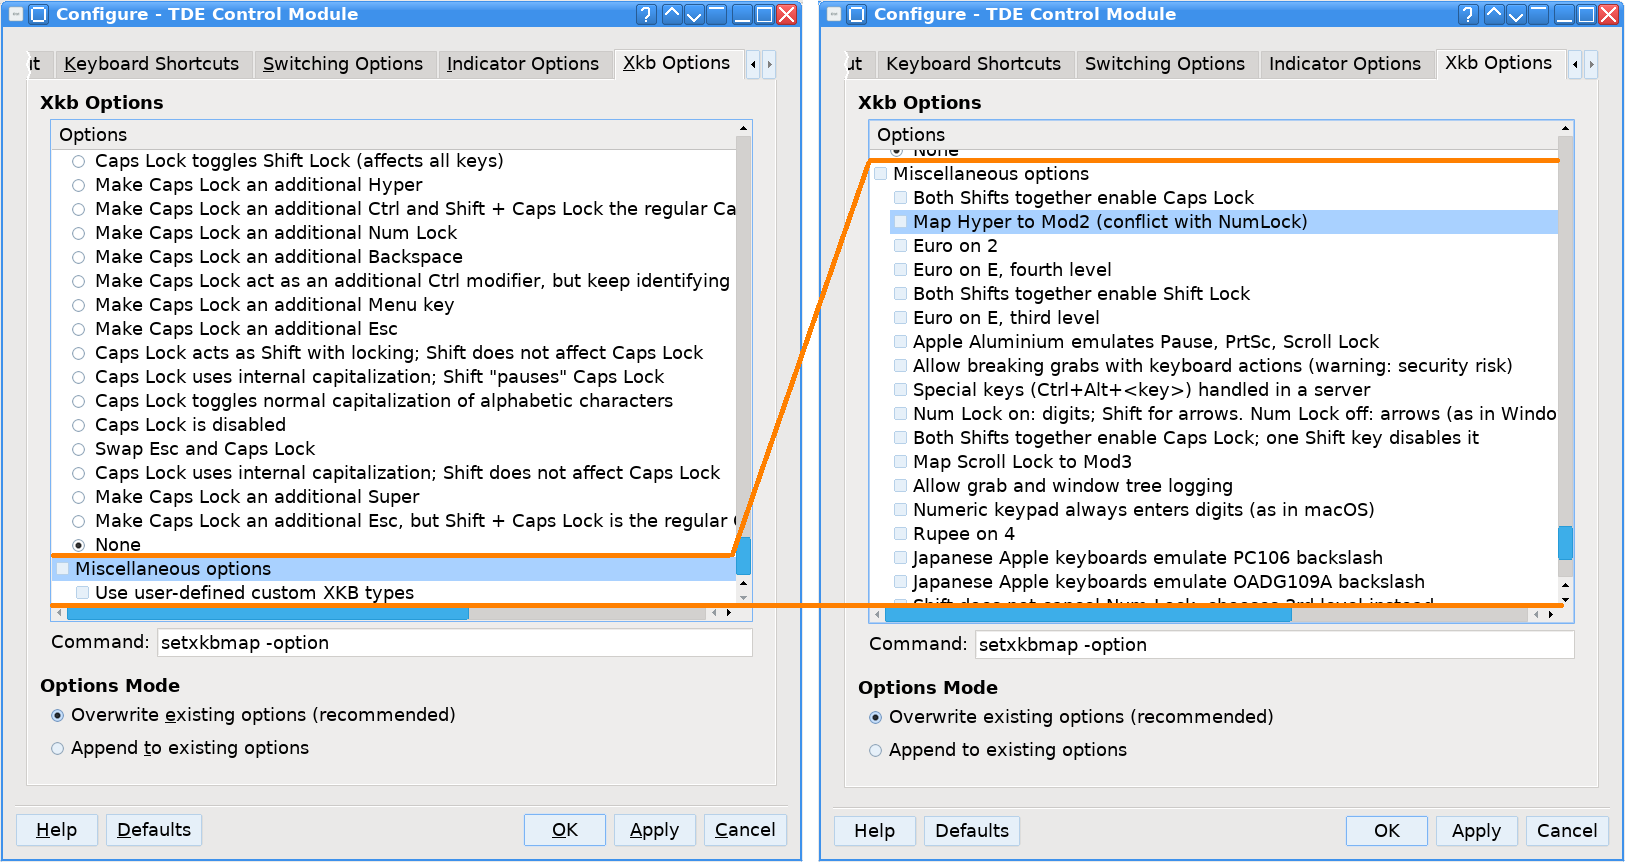The width and height of the screenshot is (1625, 863).
Task: Select 'Append to existing options' in left window
Action: [x=58, y=748]
